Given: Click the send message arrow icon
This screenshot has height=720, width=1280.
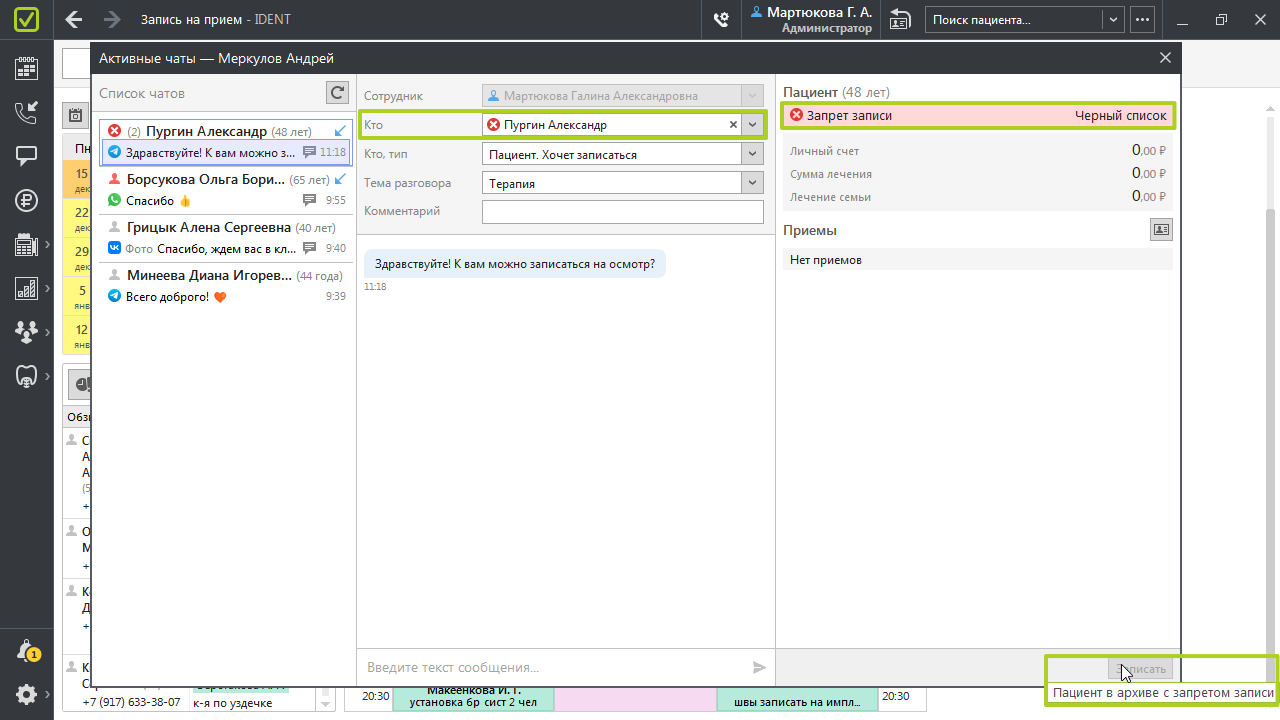Looking at the screenshot, I should point(759,667).
